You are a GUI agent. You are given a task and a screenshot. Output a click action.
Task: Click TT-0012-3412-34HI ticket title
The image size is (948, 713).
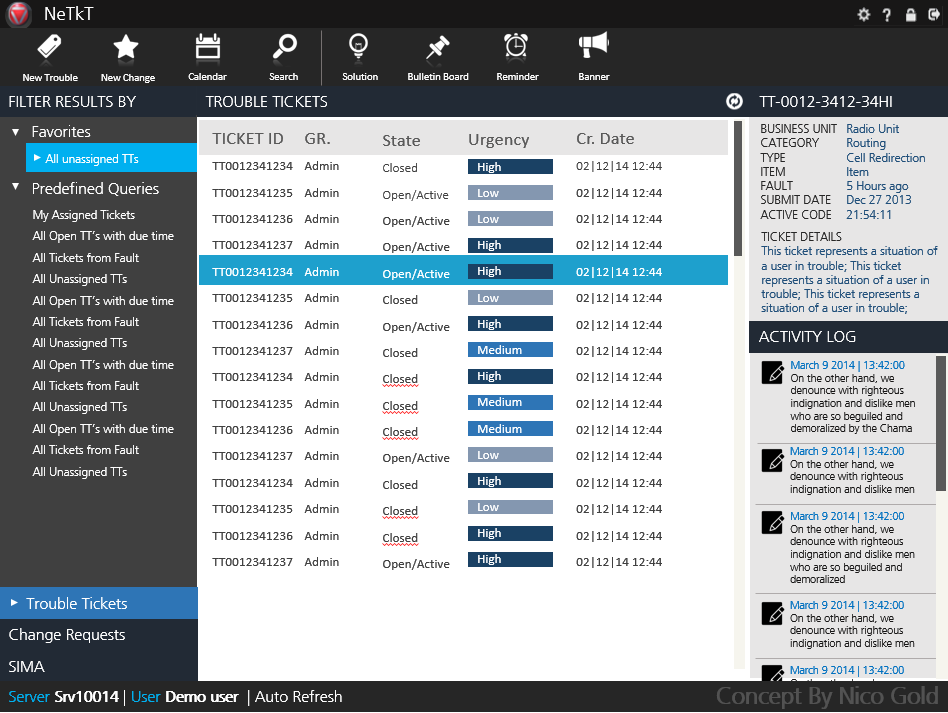(826, 102)
